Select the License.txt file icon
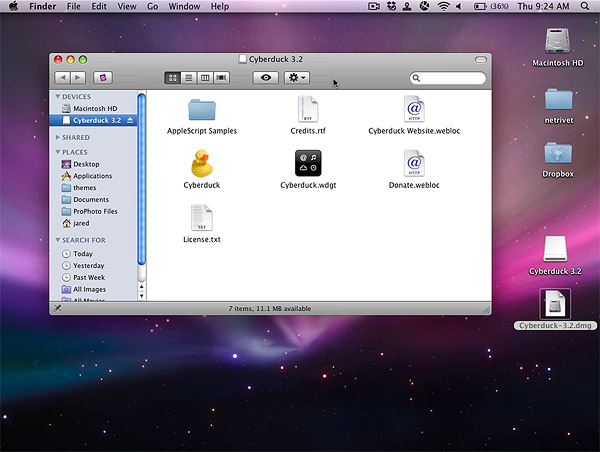 tap(202, 217)
